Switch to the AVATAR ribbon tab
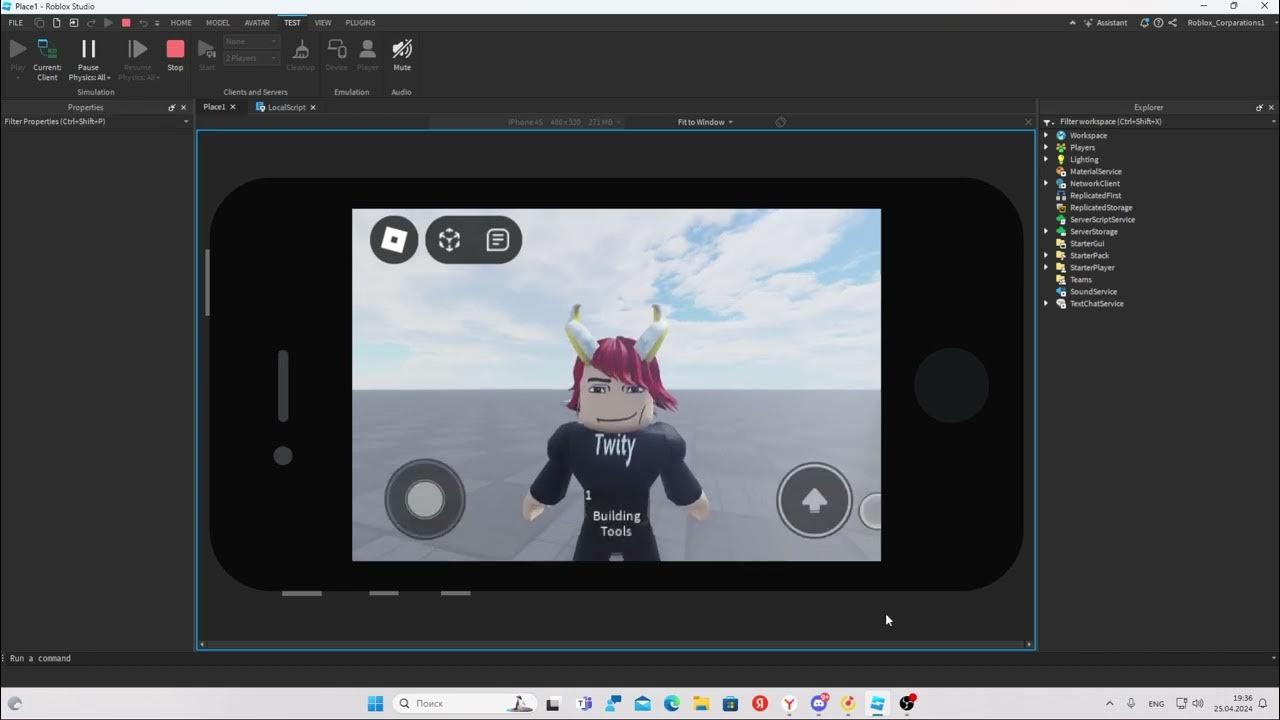The height and width of the screenshot is (720, 1280). tap(257, 22)
